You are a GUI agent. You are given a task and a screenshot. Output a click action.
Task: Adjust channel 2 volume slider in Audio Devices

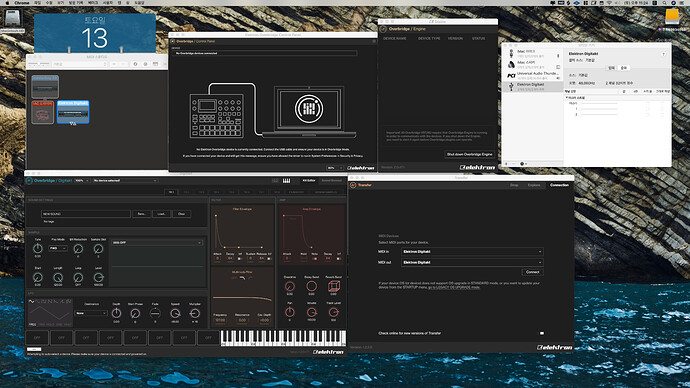point(598,114)
